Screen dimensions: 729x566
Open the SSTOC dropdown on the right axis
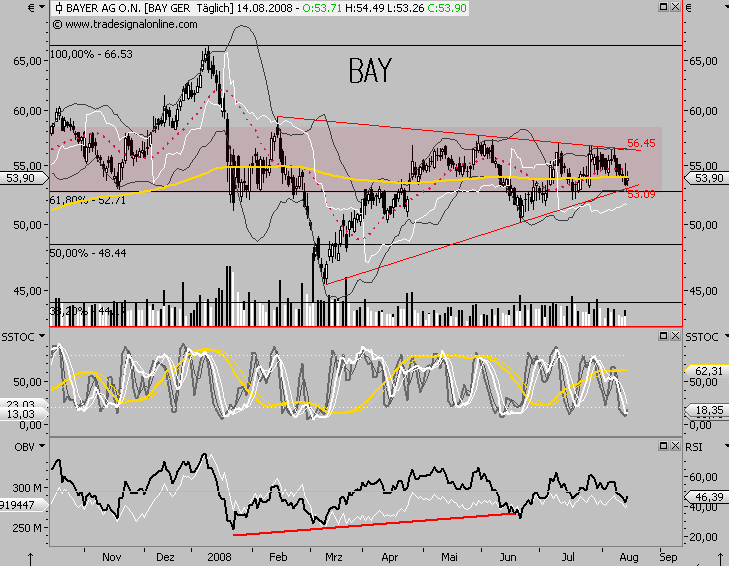click(726, 336)
